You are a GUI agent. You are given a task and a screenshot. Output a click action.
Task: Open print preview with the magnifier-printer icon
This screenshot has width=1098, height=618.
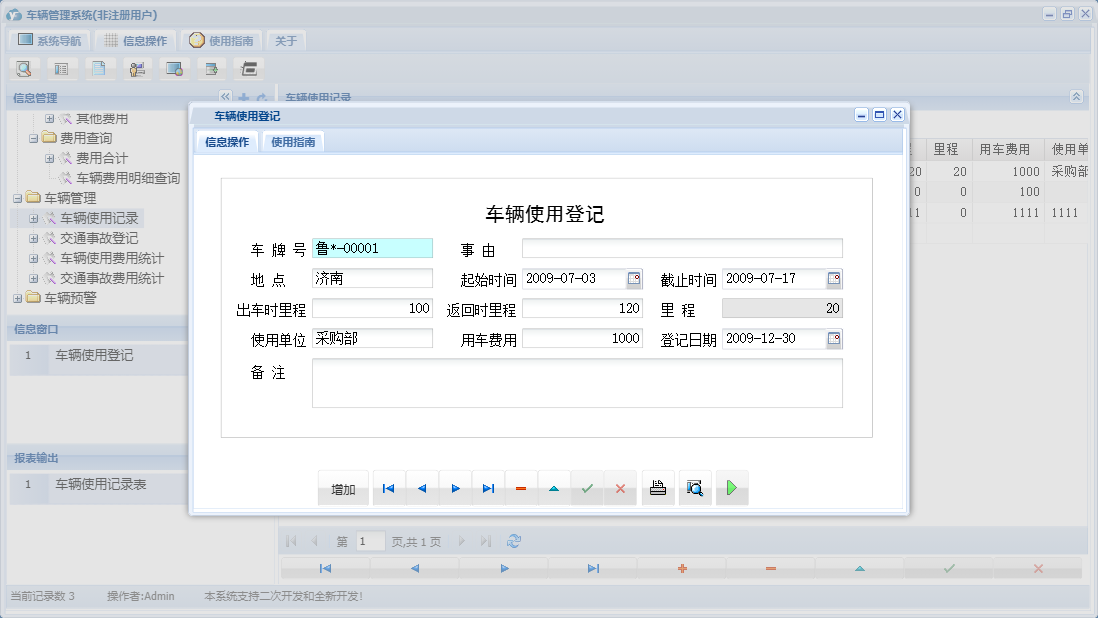coord(695,488)
